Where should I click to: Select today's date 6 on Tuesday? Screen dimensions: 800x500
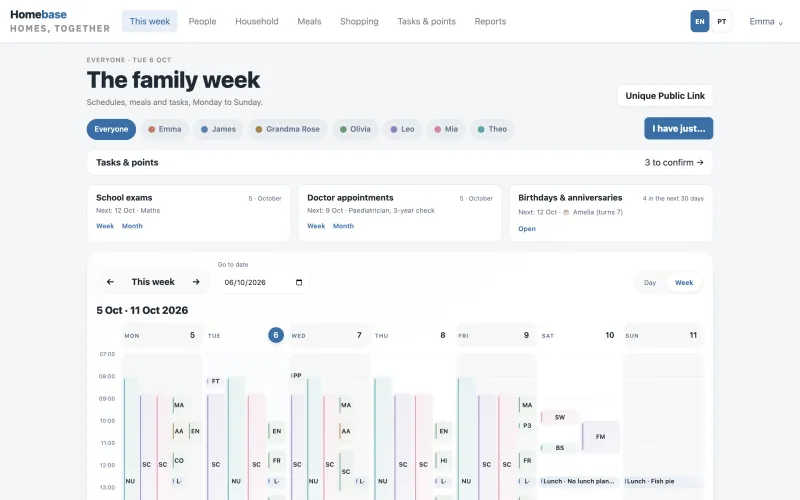pos(276,335)
